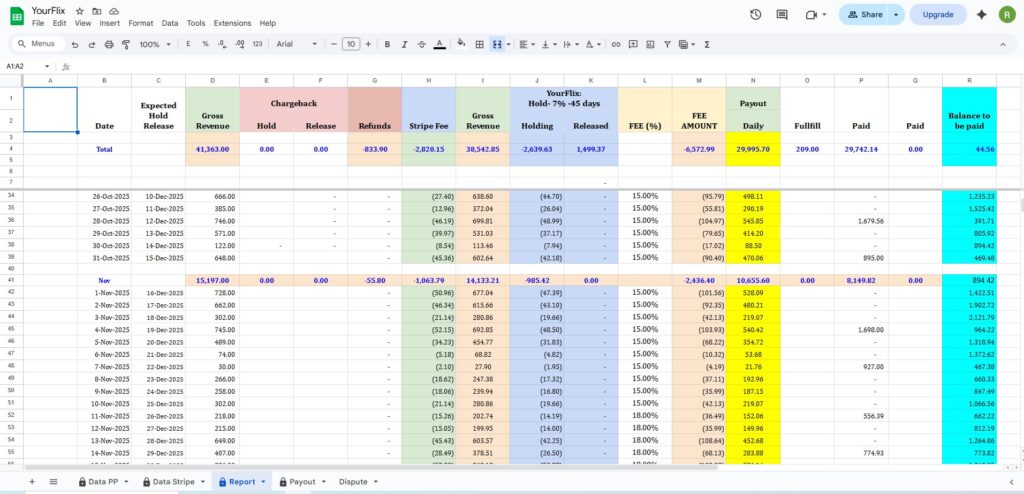The height and width of the screenshot is (494, 1024).
Task: Click the Share button
Action: pos(865,14)
